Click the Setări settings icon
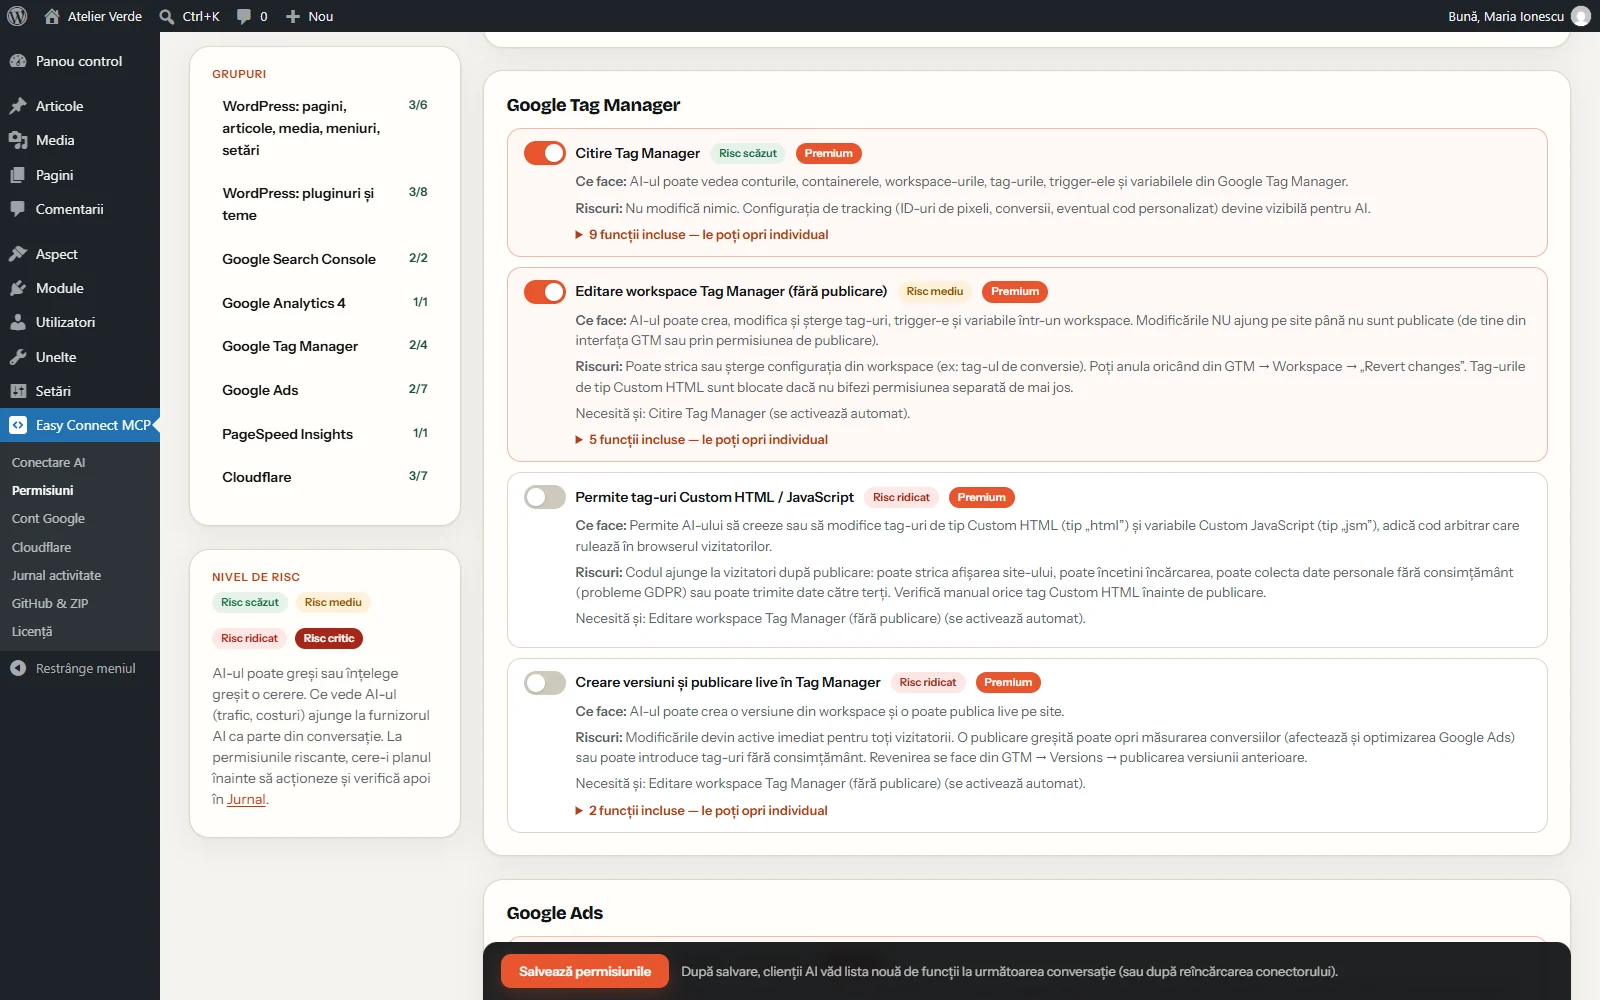The width and height of the screenshot is (1600, 1000). pyautogui.click(x=18, y=391)
